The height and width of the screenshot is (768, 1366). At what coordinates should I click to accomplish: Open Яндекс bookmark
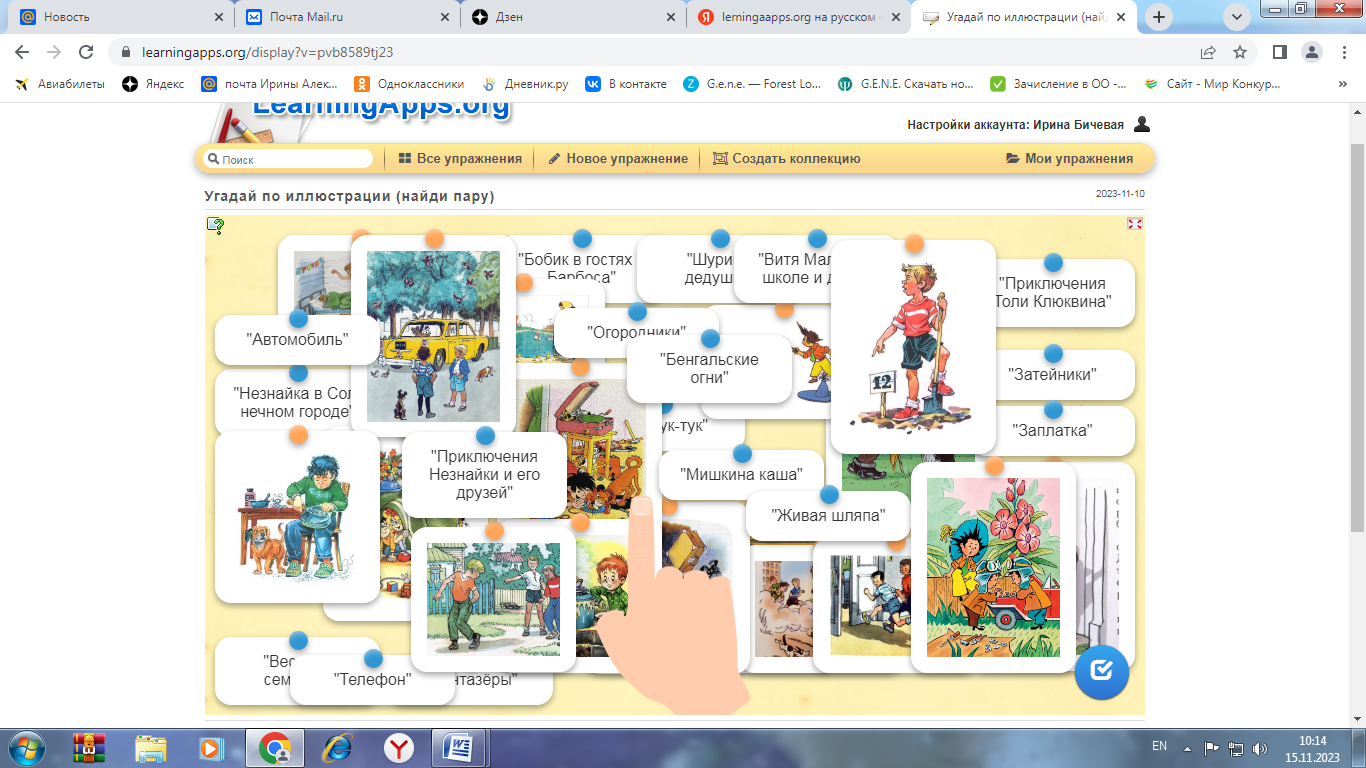click(154, 84)
